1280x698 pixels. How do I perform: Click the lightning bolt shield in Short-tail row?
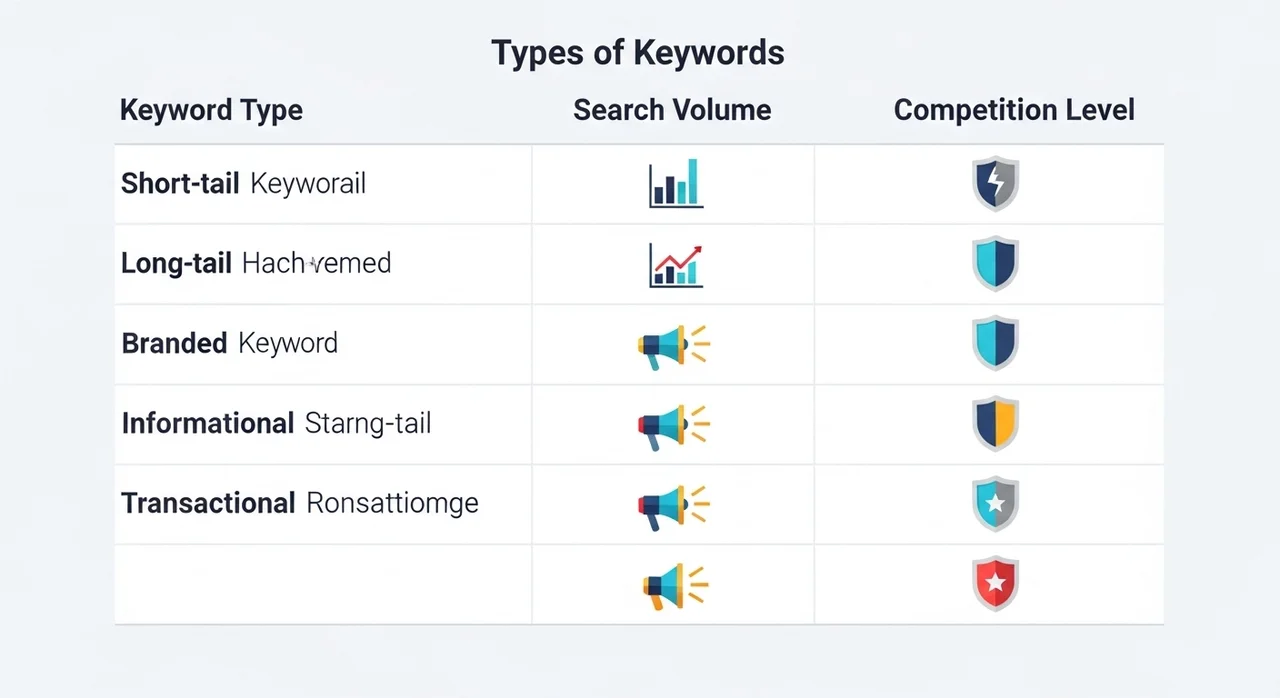pyautogui.click(x=995, y=184)
